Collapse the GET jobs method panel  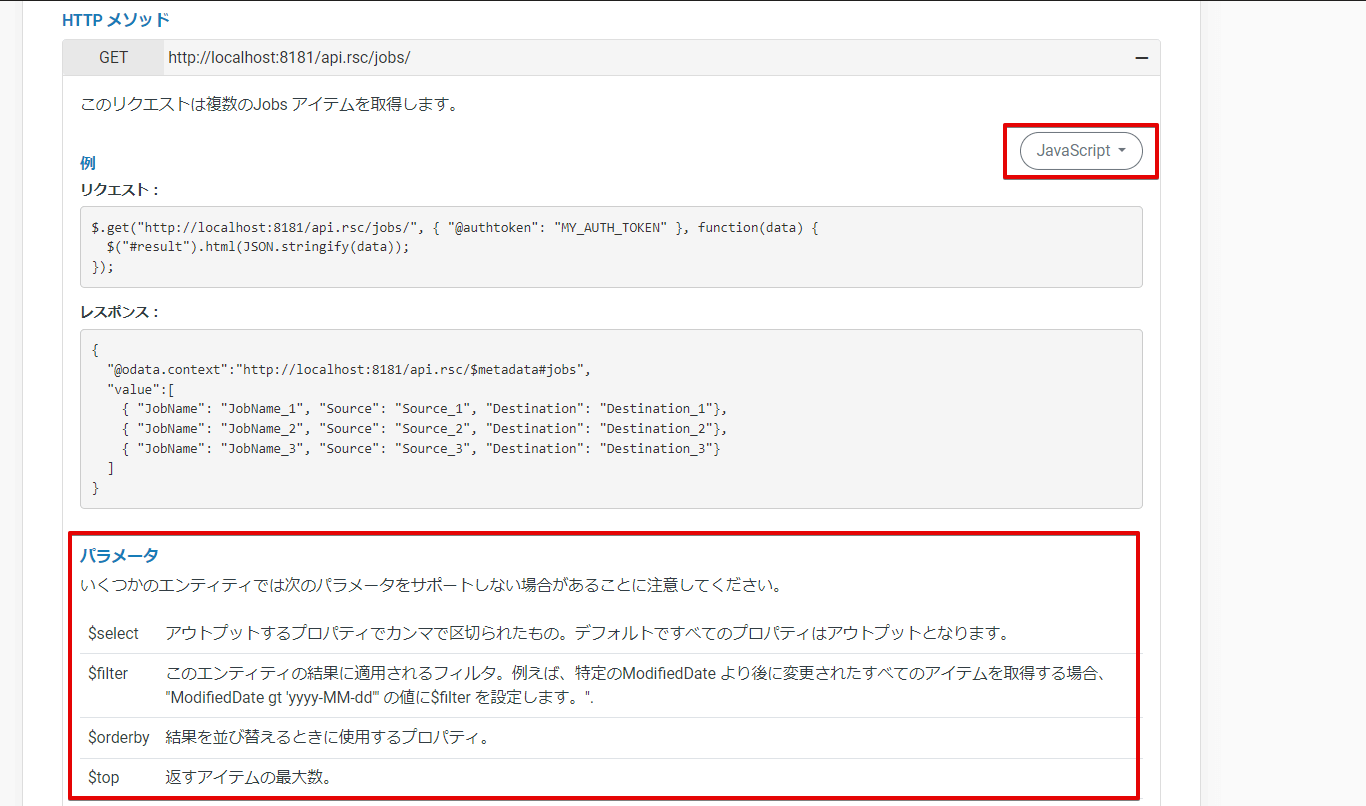1141,58
